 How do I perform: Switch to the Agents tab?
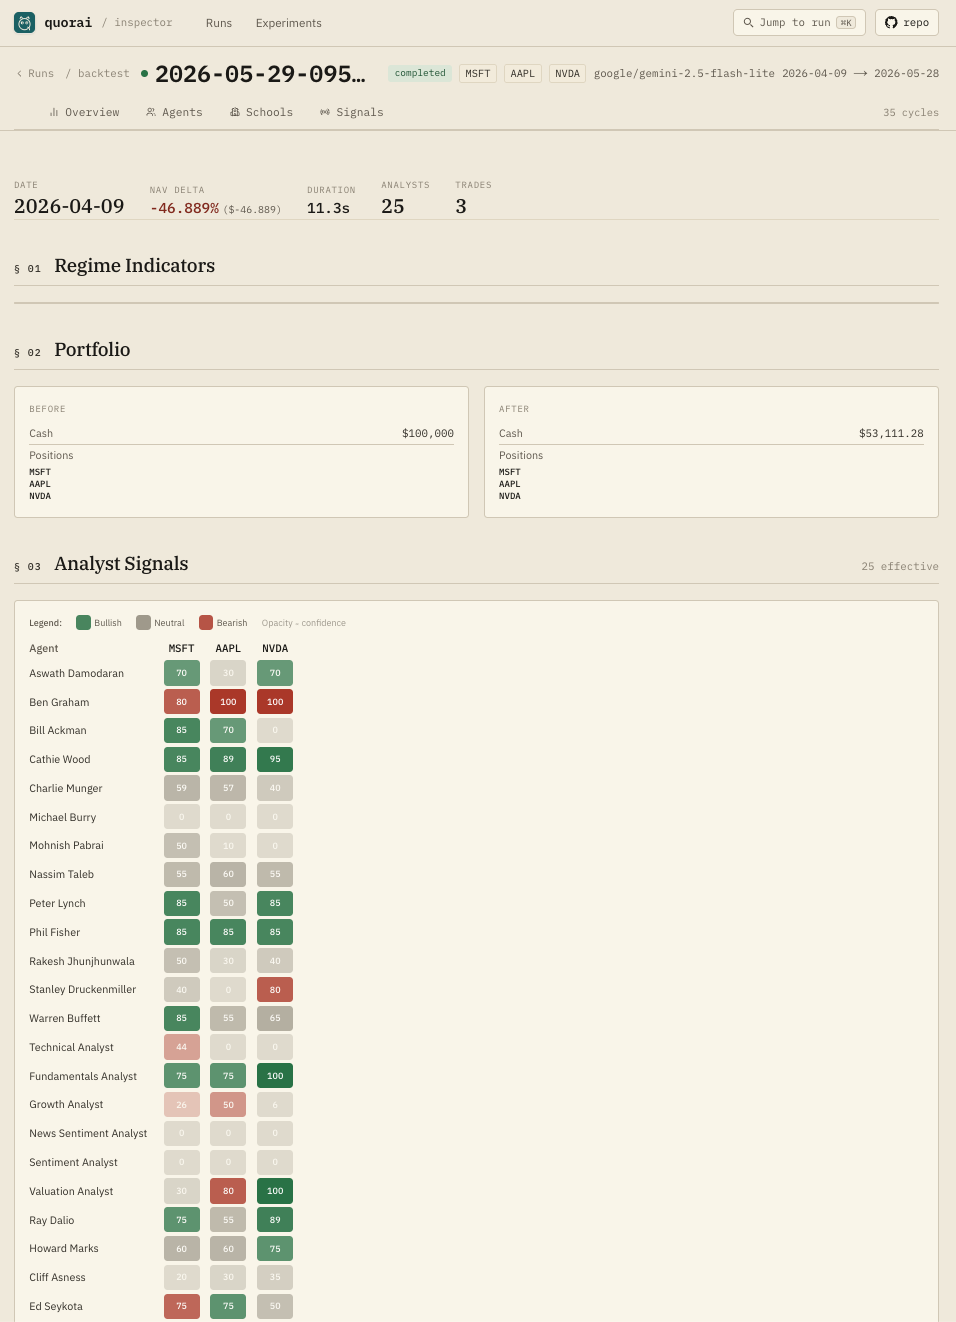174,113
